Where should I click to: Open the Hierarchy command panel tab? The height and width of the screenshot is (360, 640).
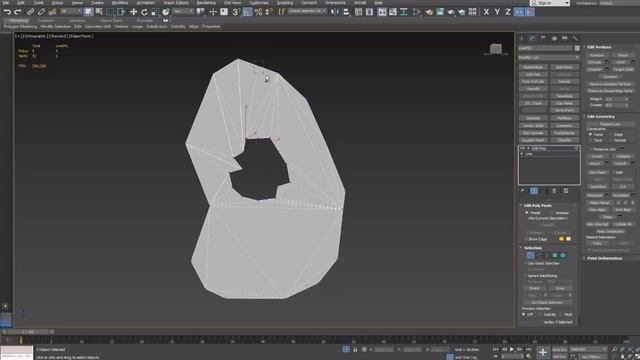[x=543, y=38]
